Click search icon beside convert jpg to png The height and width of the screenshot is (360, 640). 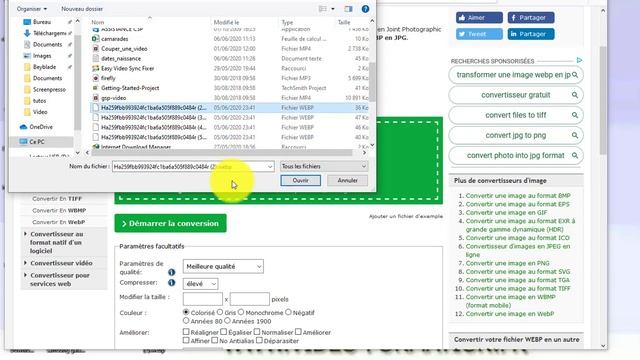tap(575, 135)
